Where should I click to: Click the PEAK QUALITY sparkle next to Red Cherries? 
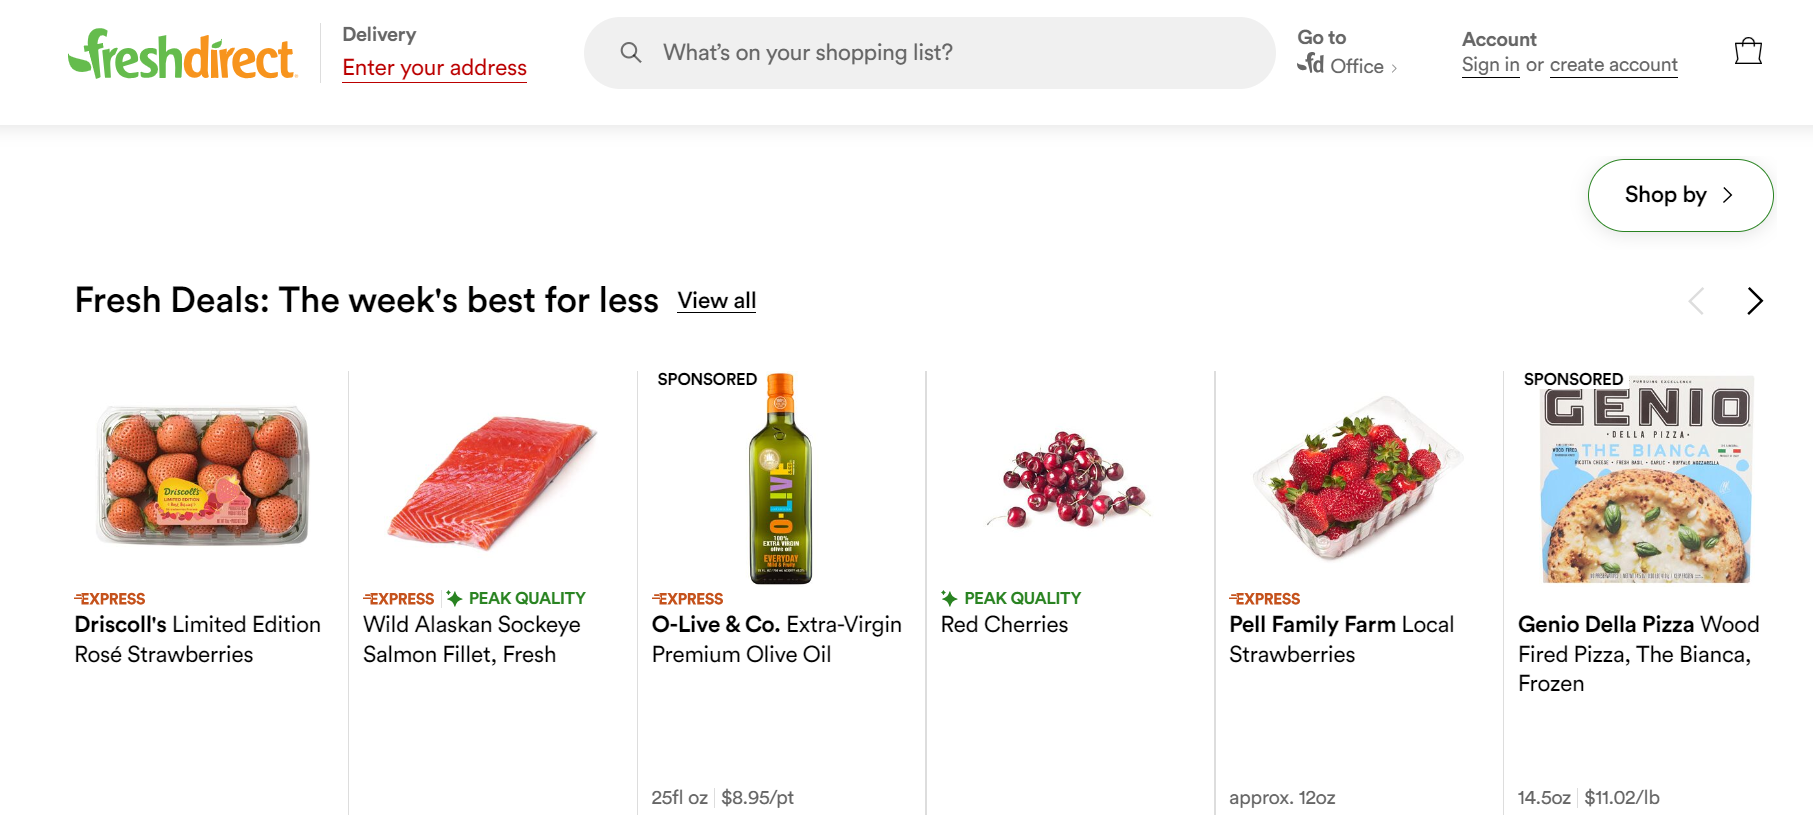(948, 598)
